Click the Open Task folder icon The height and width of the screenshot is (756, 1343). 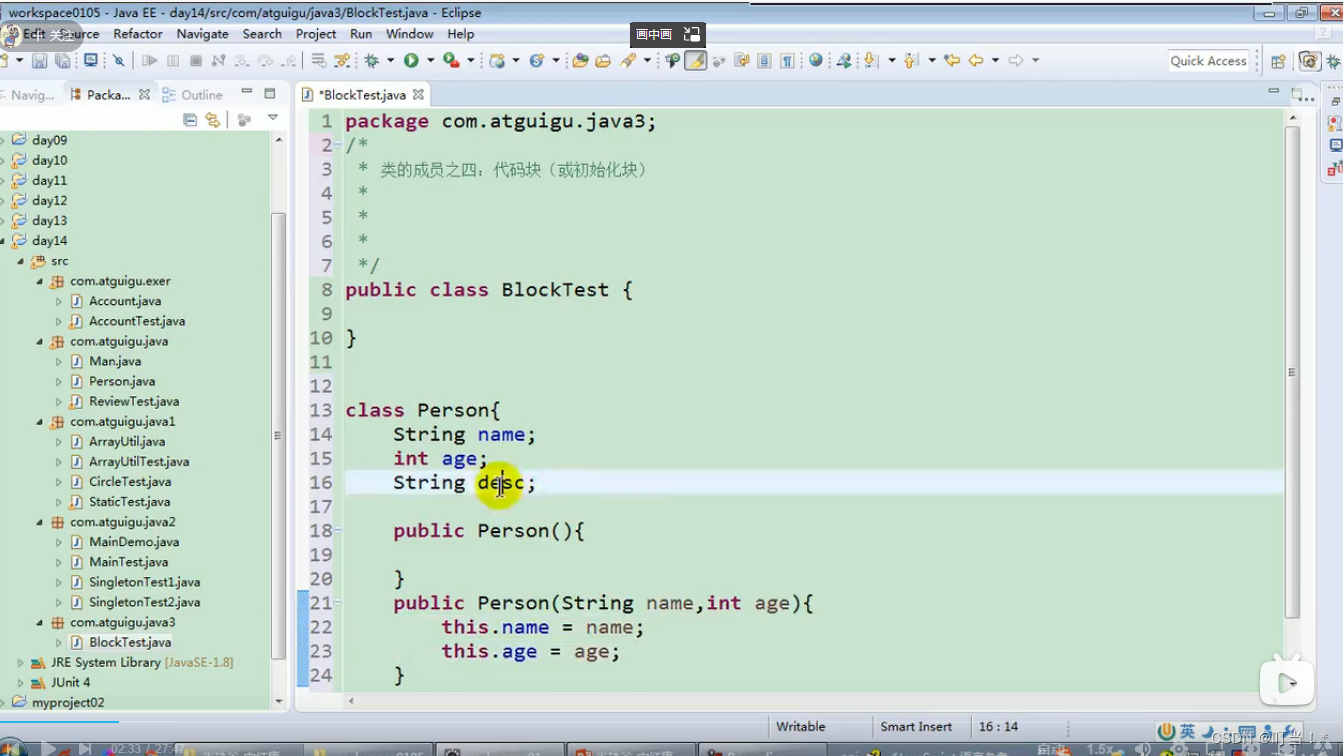(x=603, y=61)
